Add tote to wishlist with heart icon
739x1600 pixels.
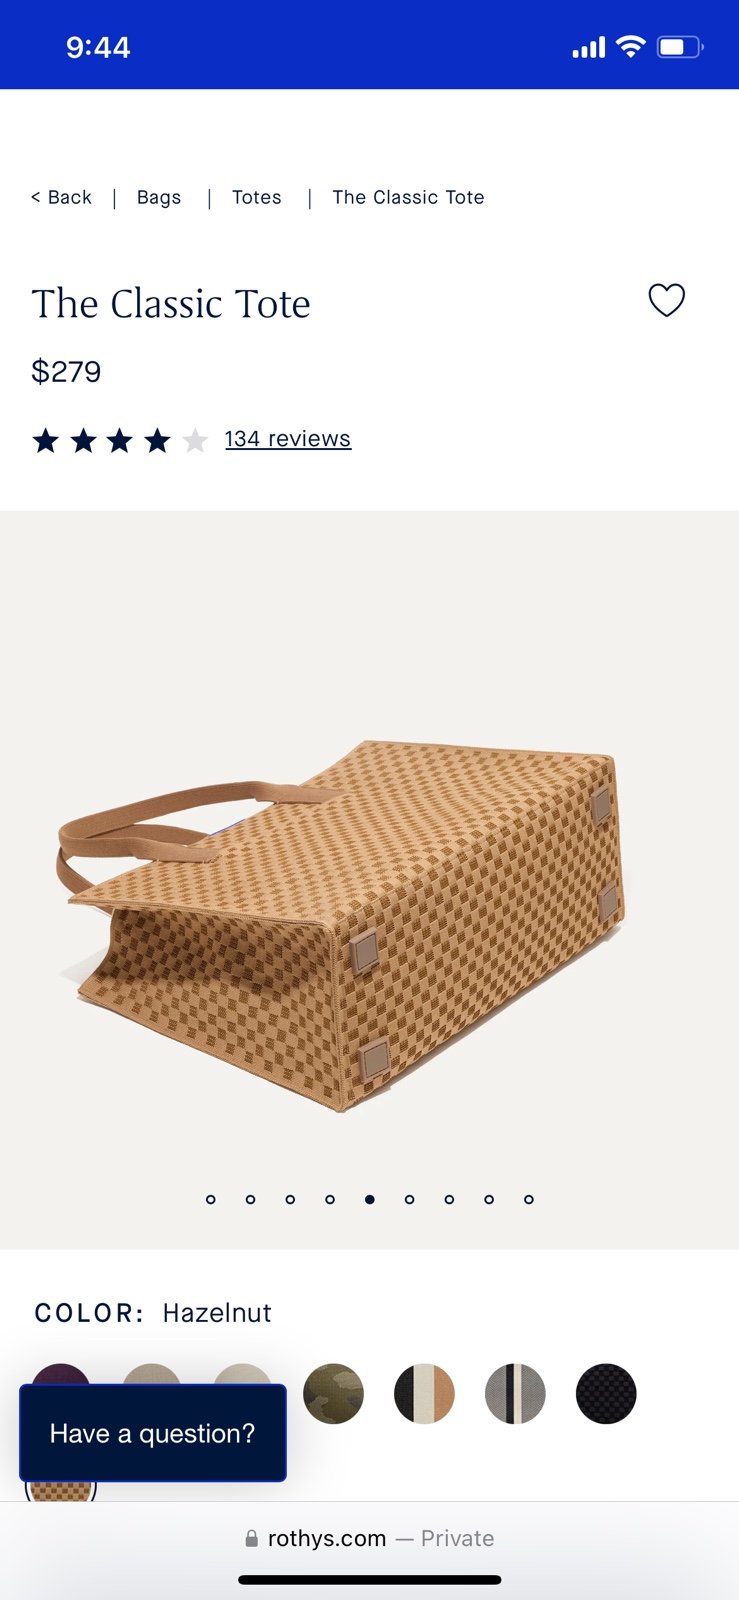coord(667,300)
